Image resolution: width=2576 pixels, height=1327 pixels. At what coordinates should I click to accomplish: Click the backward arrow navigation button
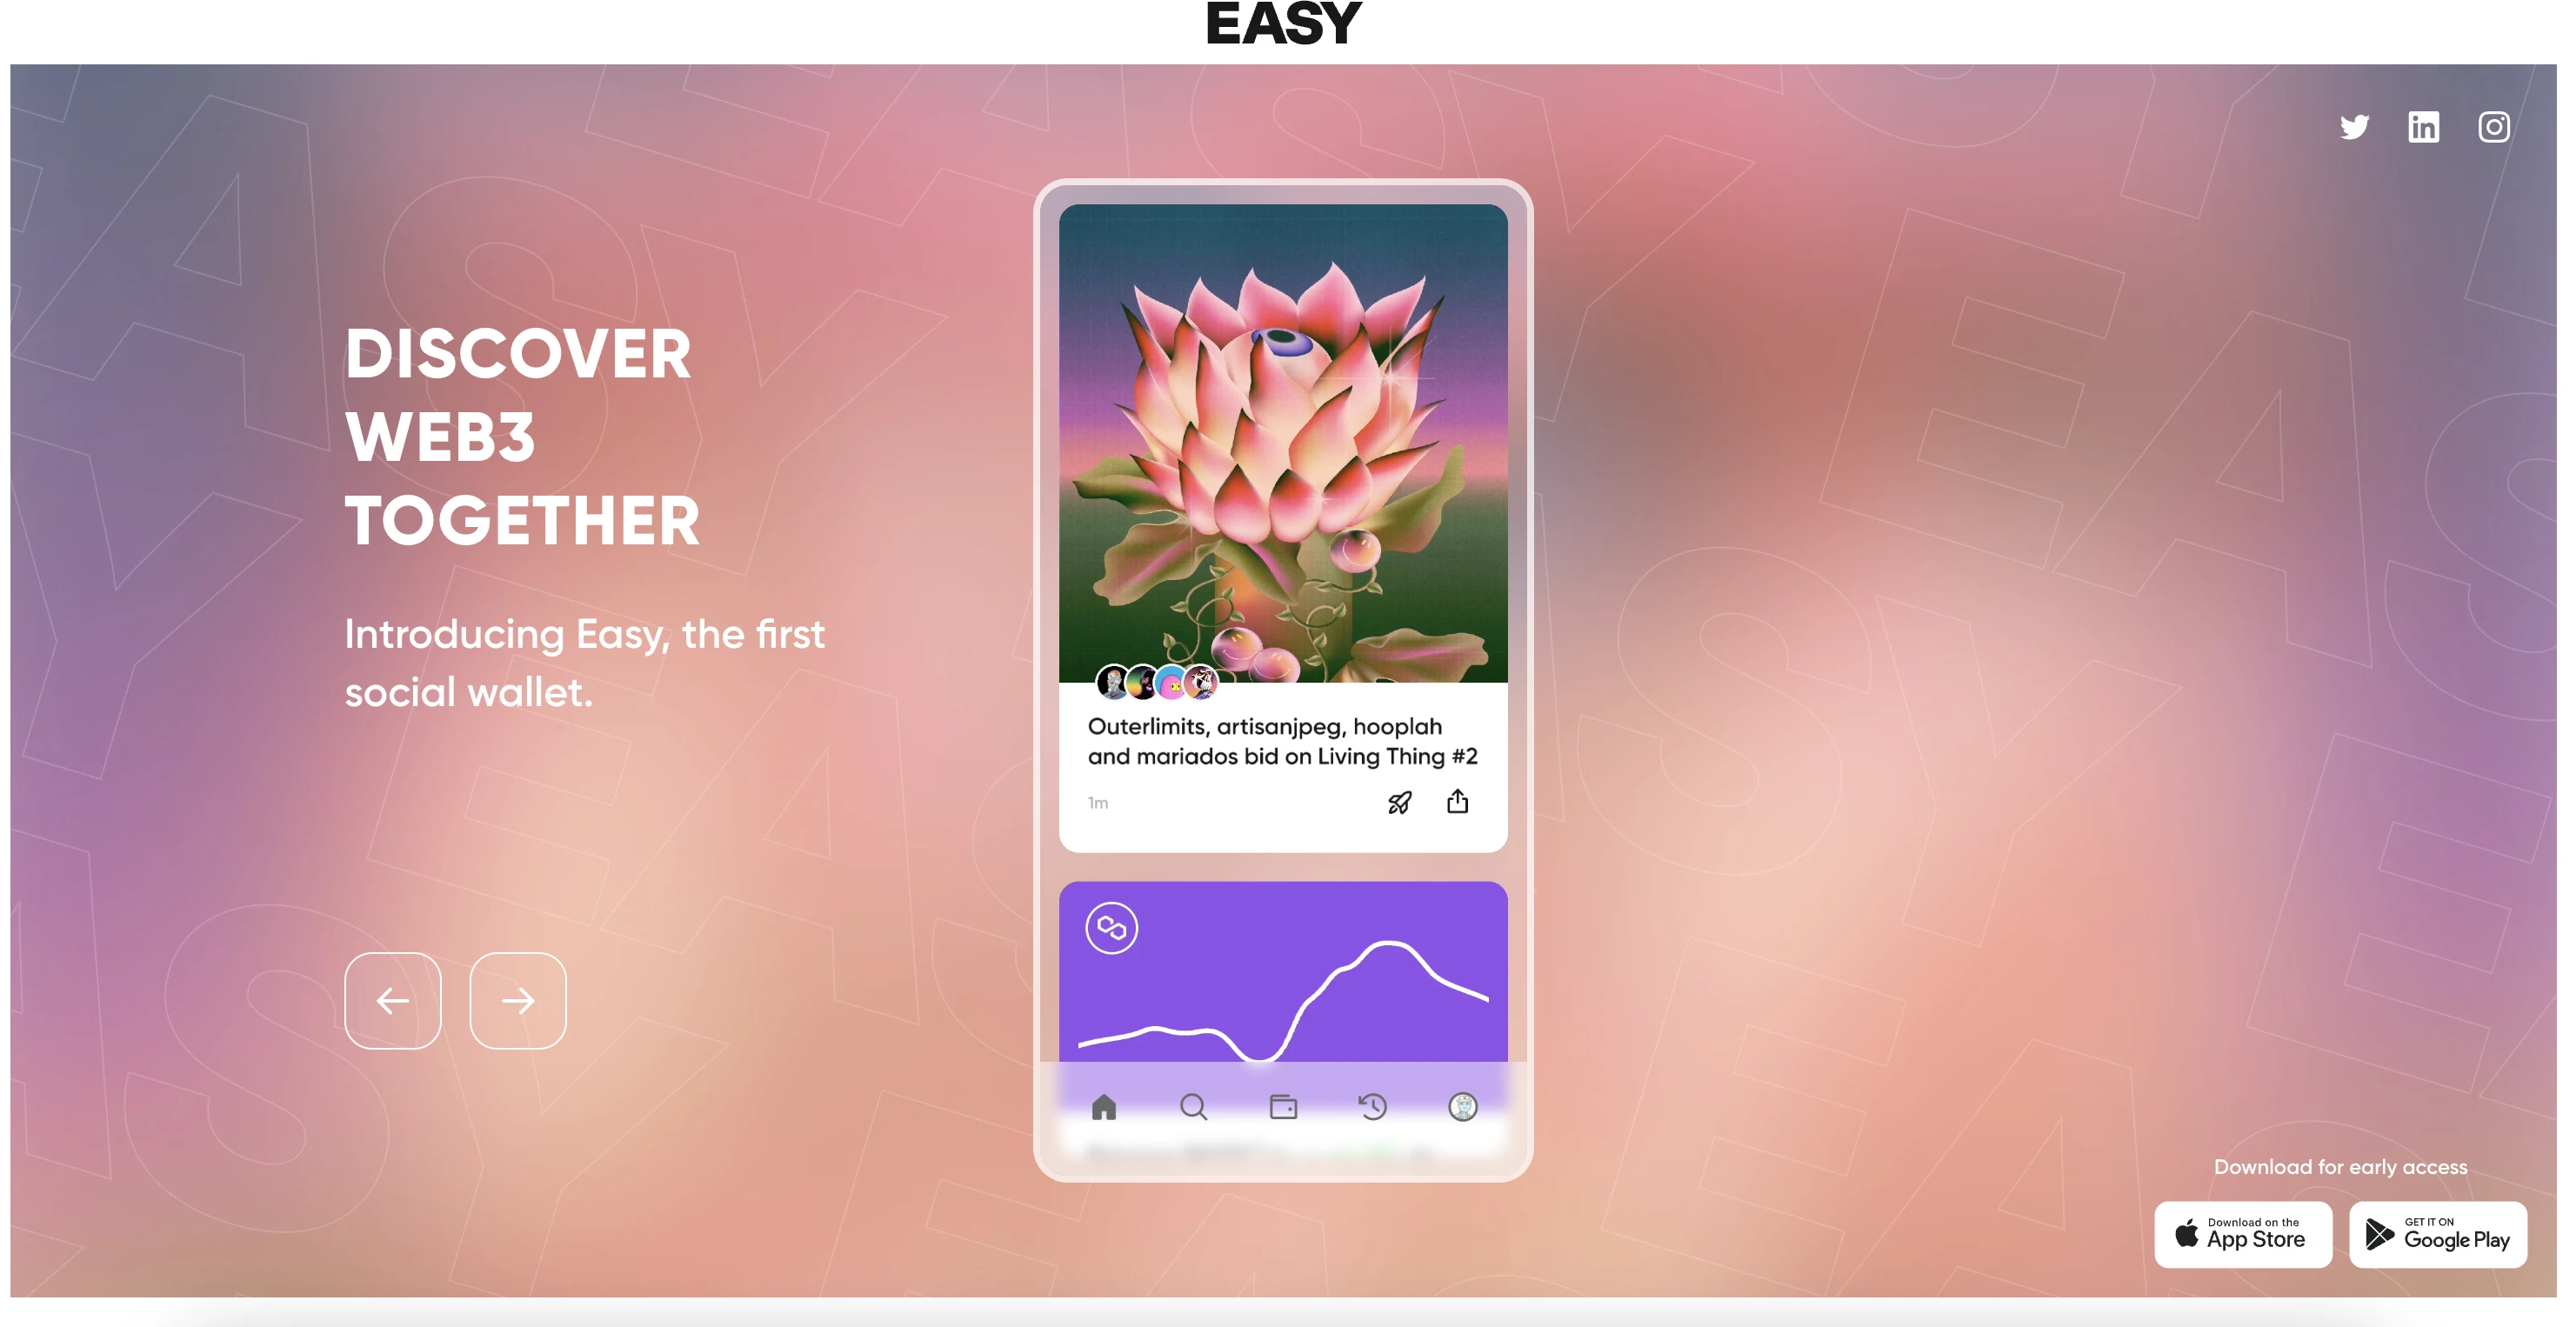(394, 1000)
